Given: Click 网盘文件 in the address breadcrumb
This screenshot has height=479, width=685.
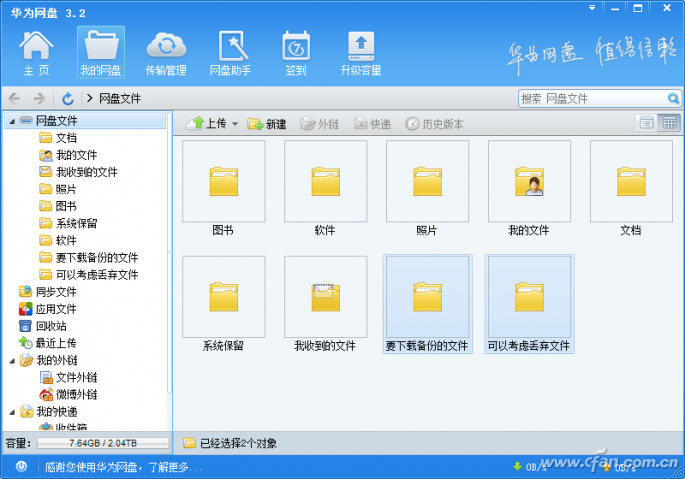Looking at the screenshot, I should tap(119, 98).
